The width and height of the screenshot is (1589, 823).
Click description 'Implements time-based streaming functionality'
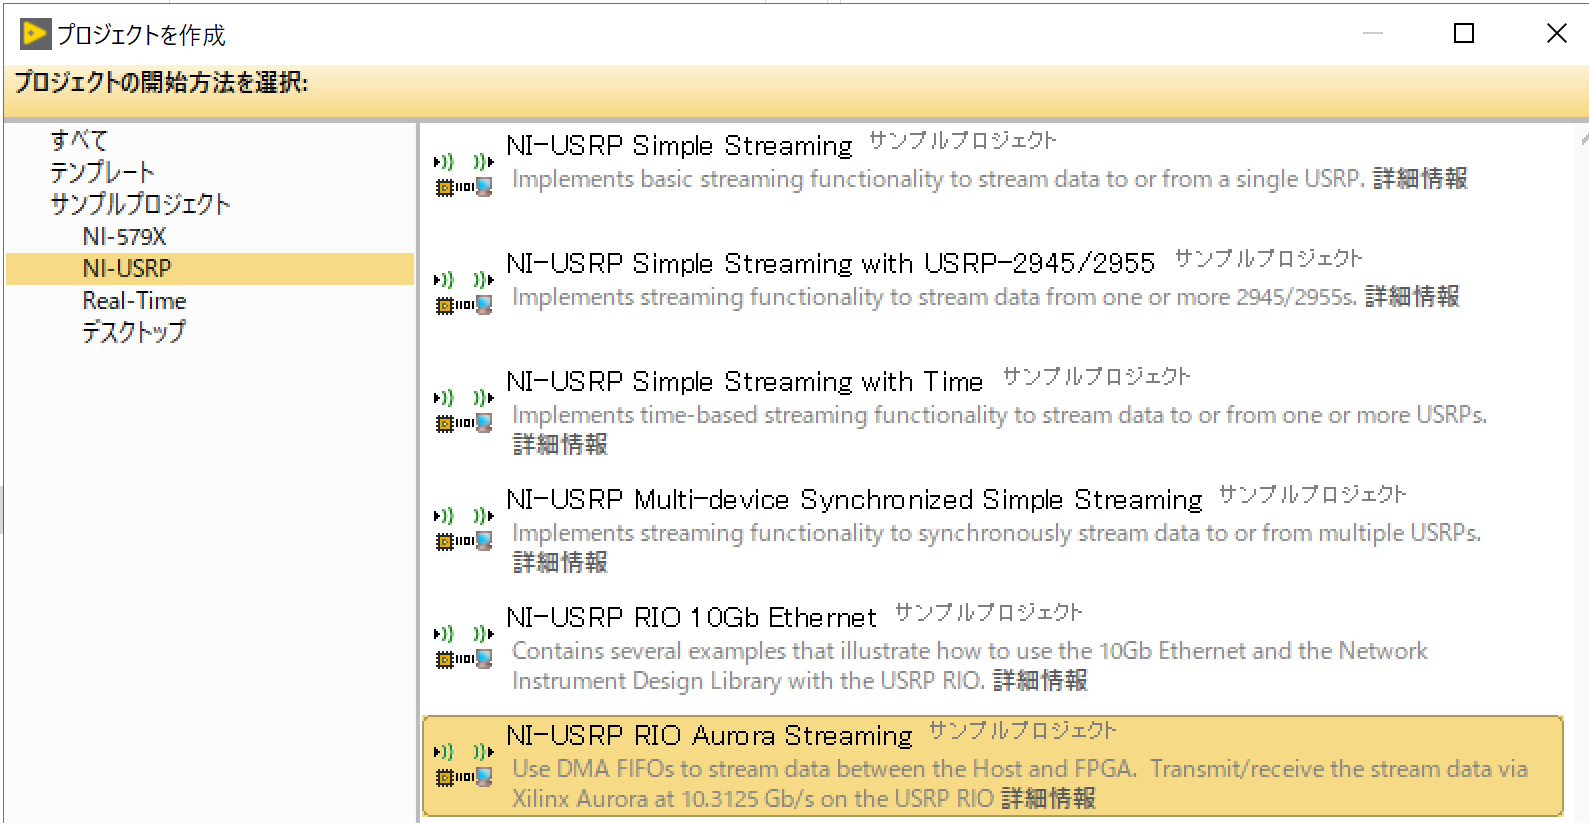click(x=1000, y=415)
